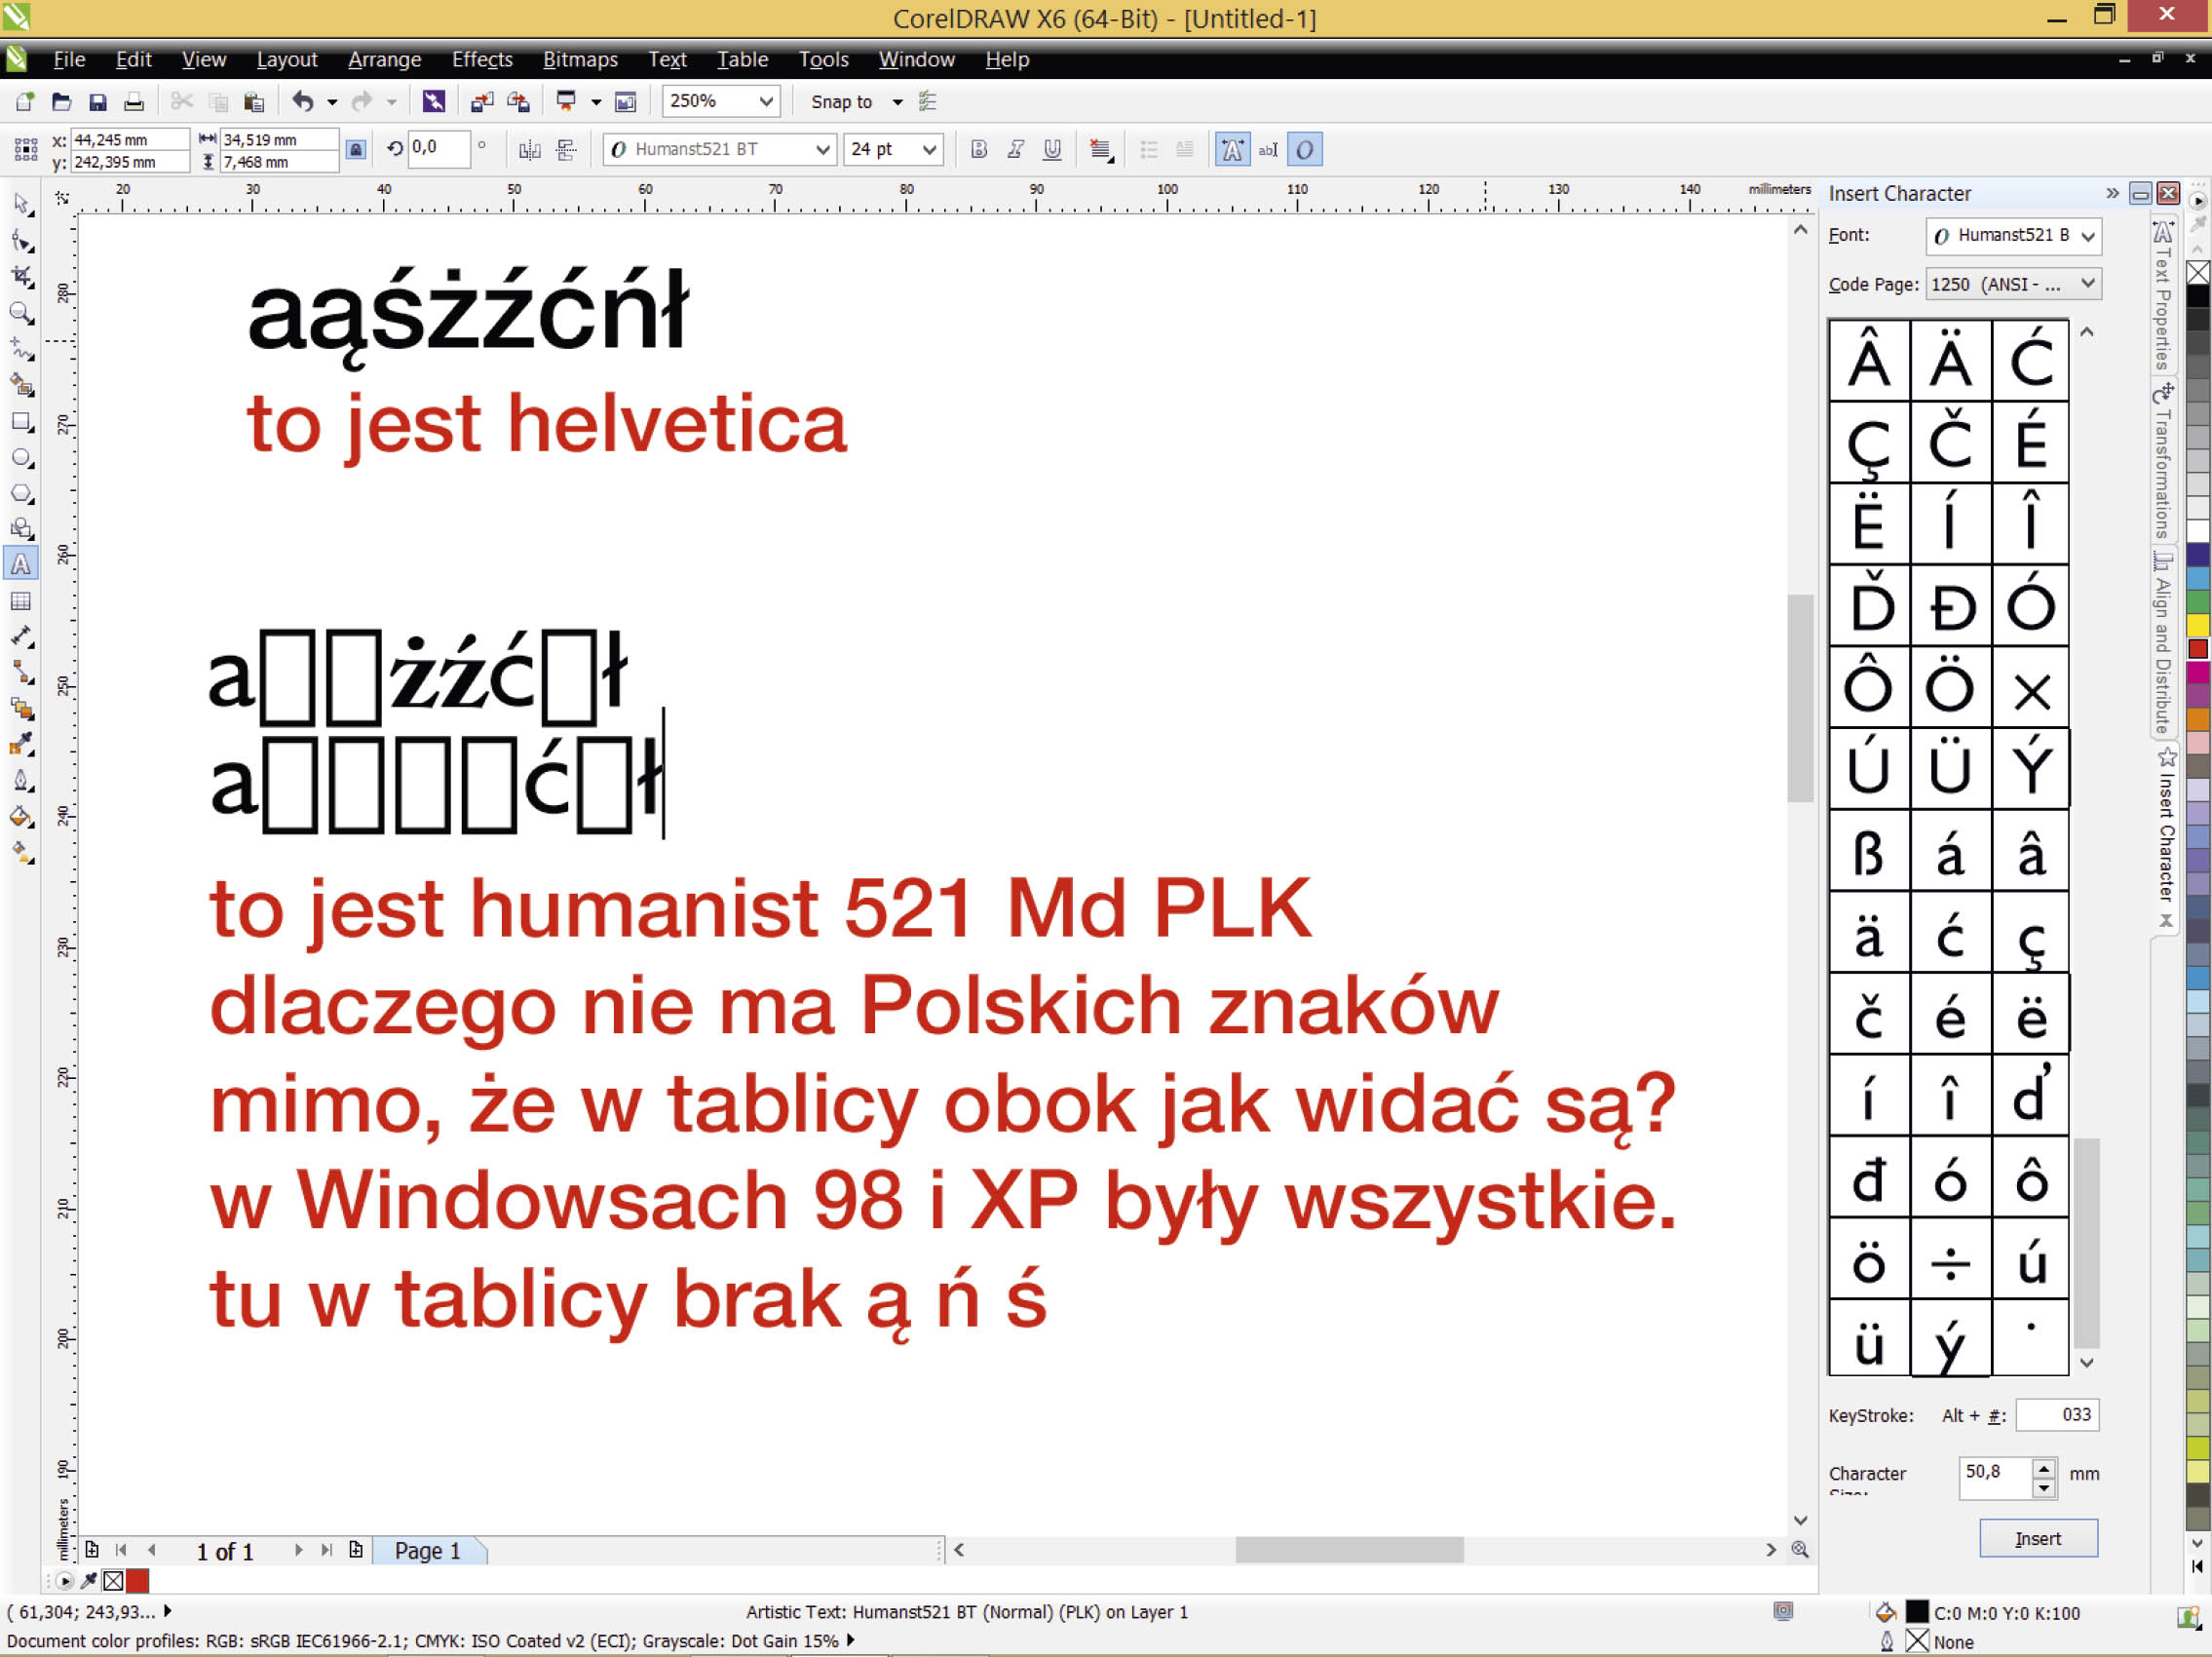This screenshot has height=1657, width=2212.
Task: Open the Effects menu
Action: tap(481, 60)
